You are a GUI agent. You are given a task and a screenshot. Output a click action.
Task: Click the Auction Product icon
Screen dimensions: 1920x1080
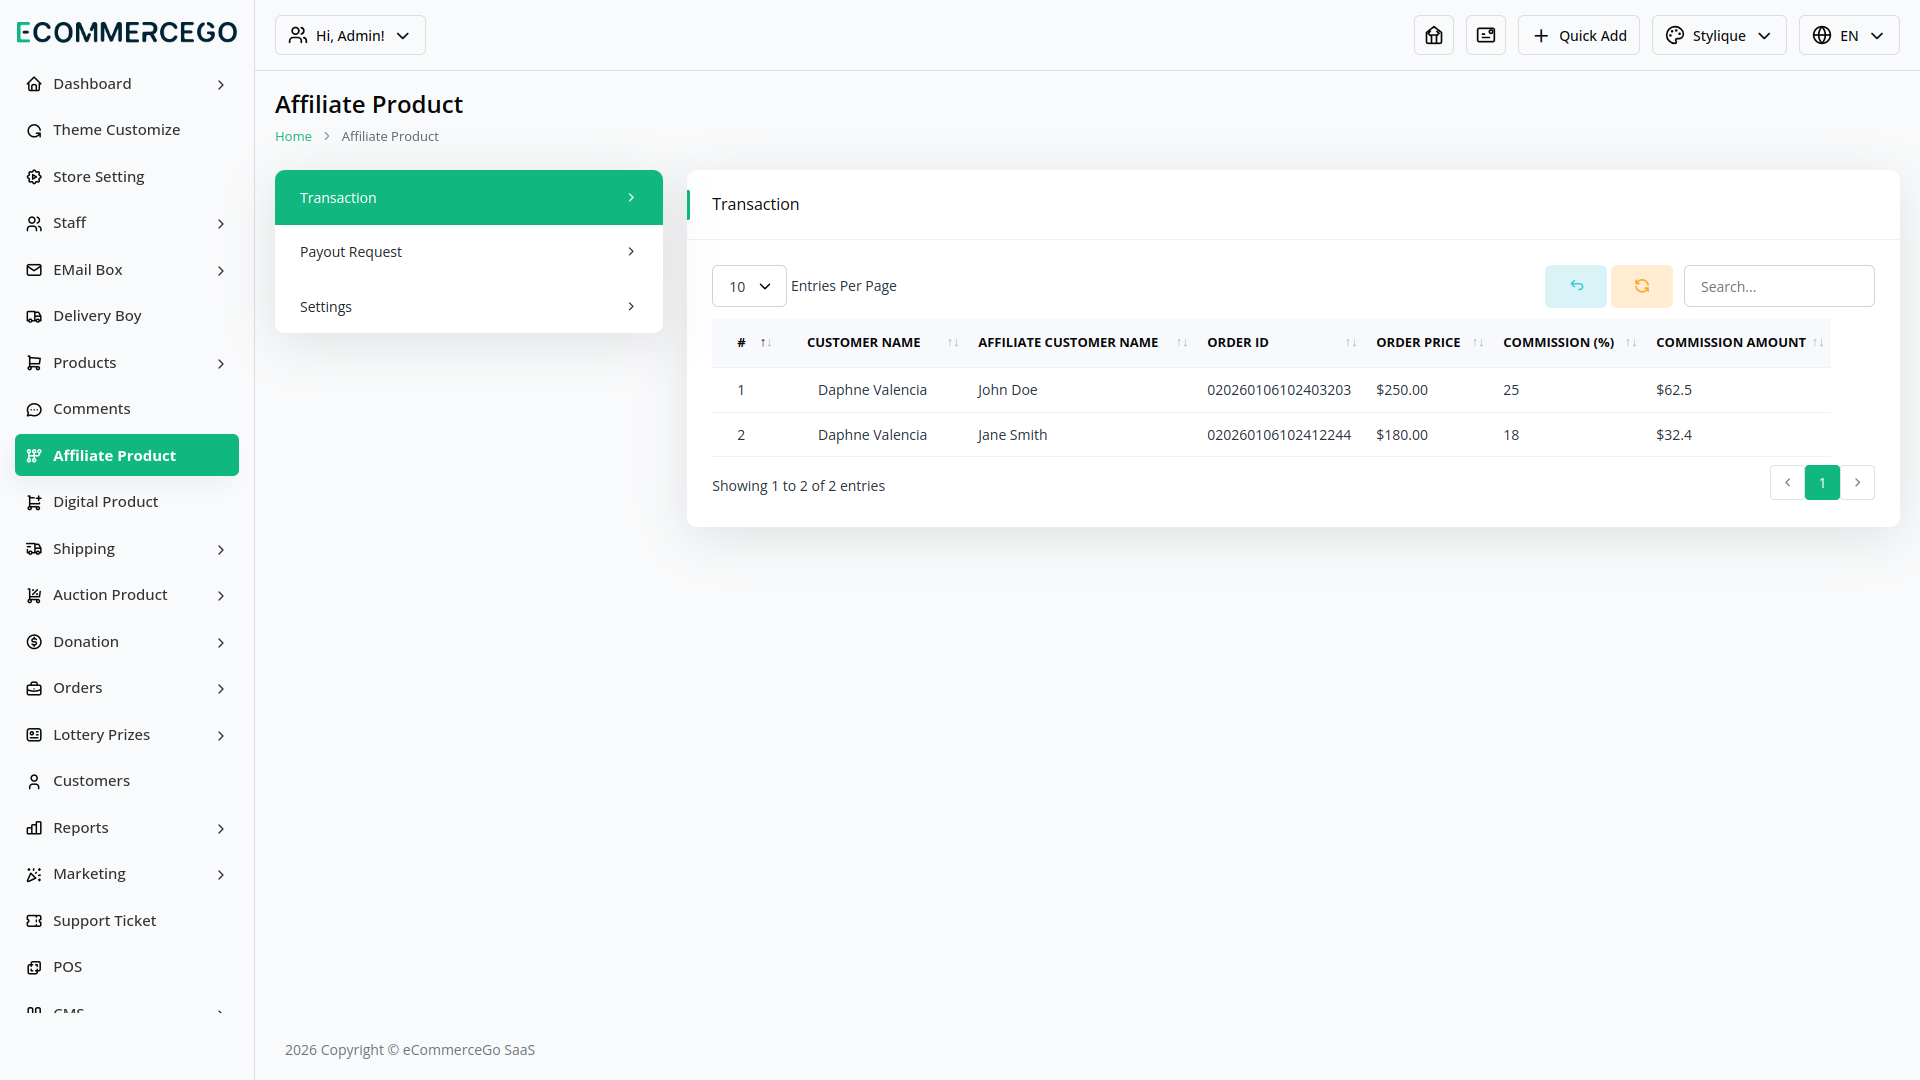[x=34, y=595]
